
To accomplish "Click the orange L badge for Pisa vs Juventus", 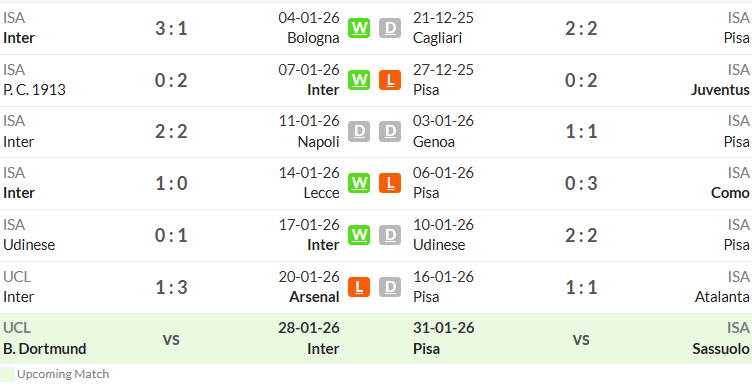I will click(x=390, y=80).
